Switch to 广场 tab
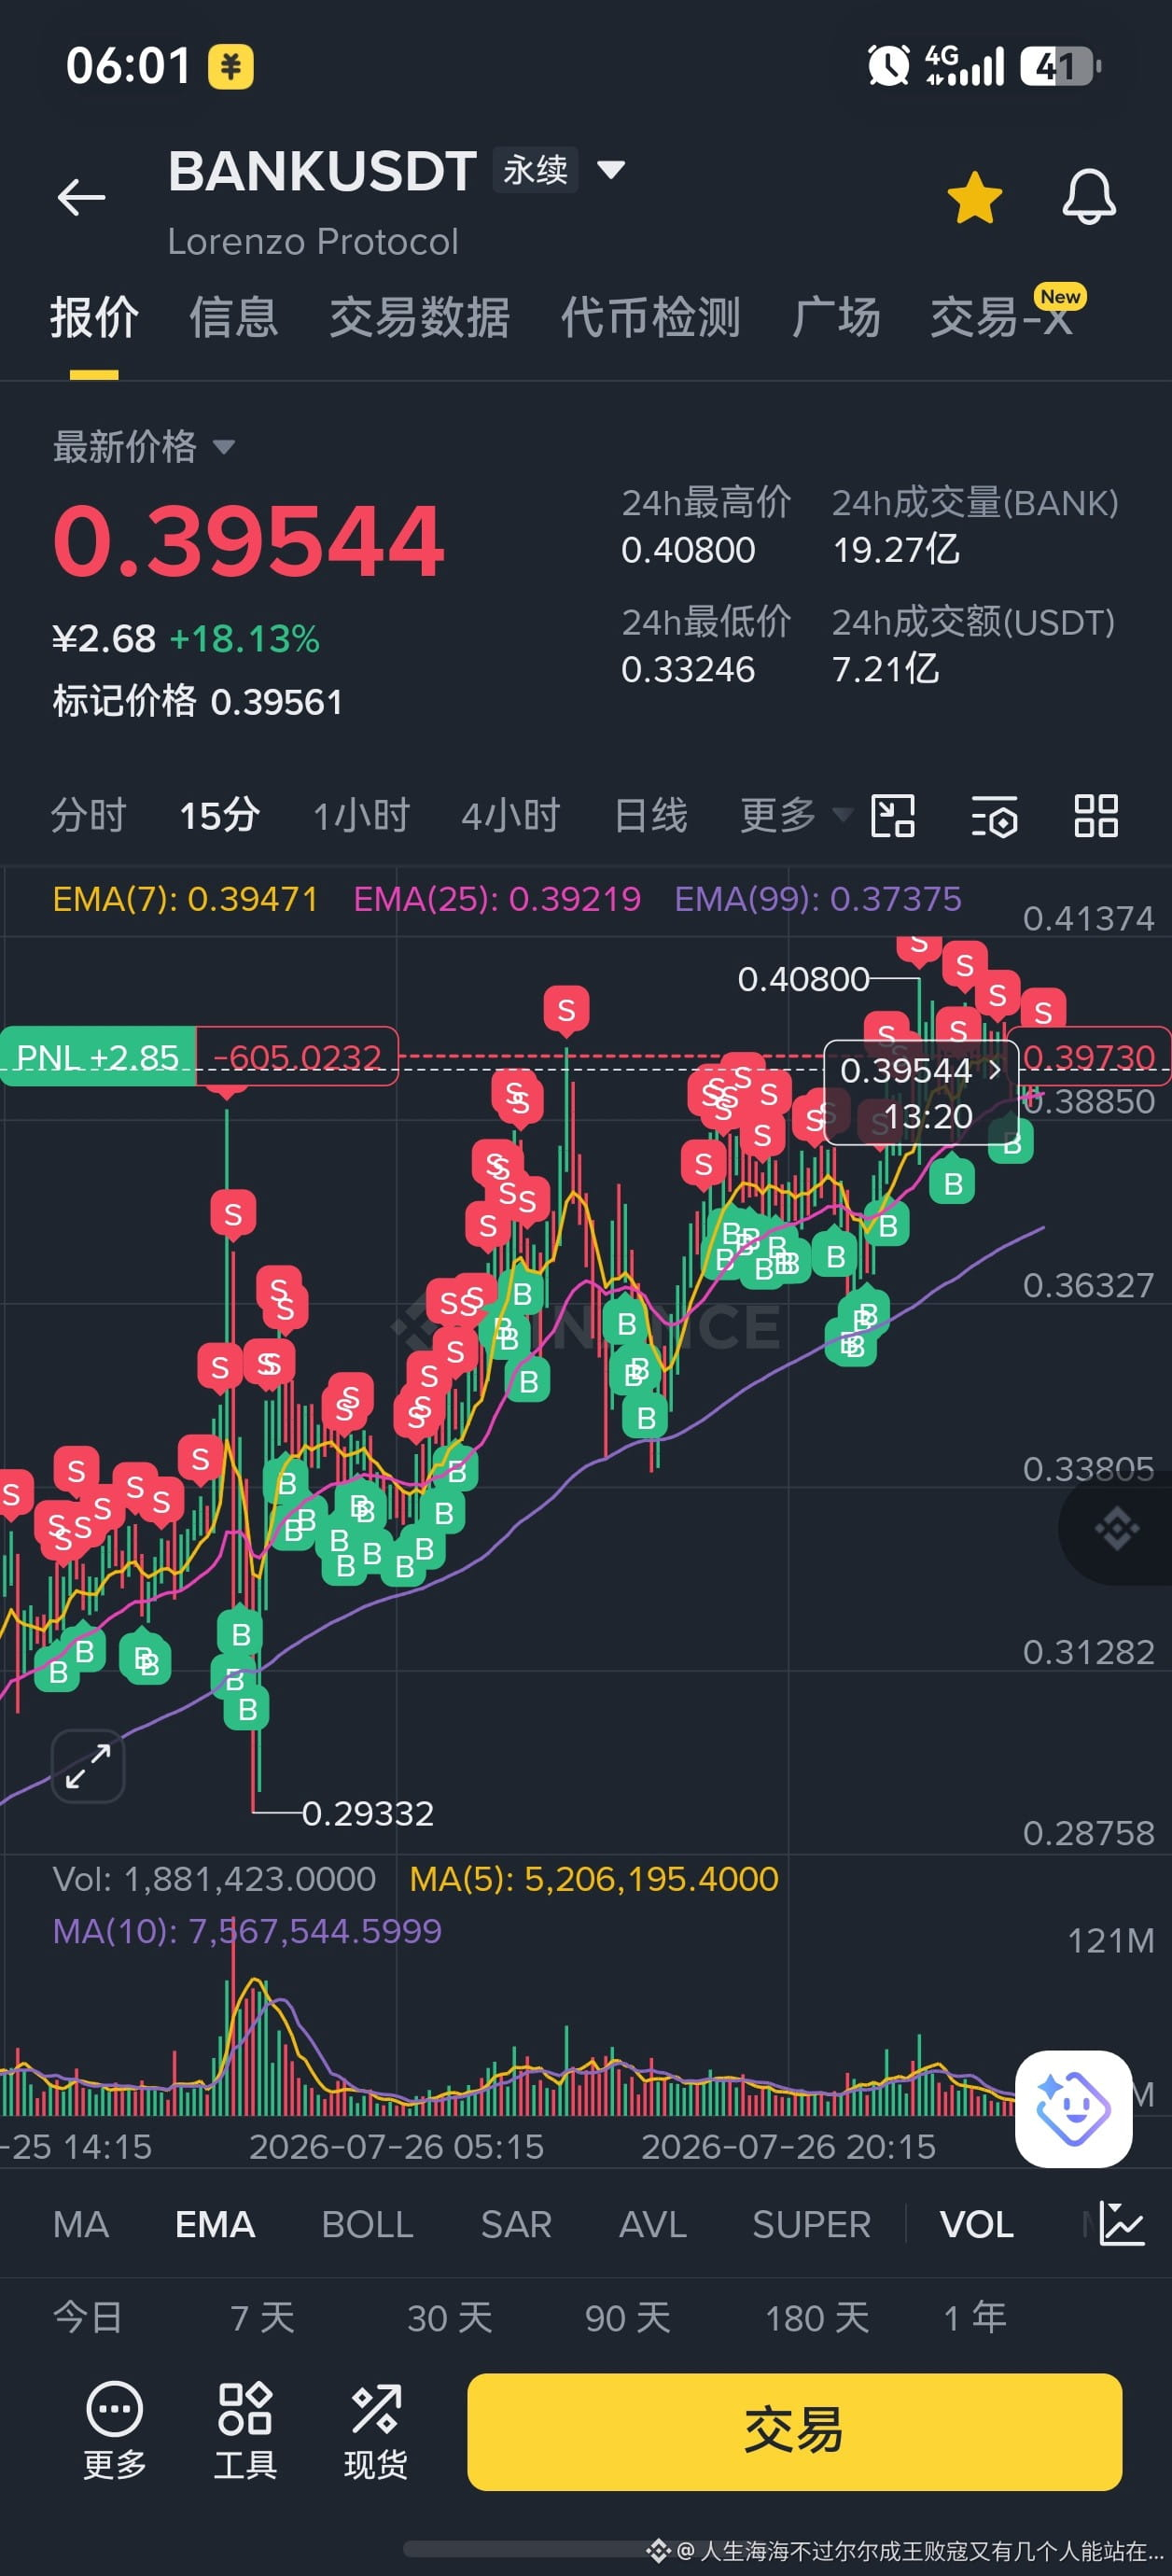 (835, 318)
